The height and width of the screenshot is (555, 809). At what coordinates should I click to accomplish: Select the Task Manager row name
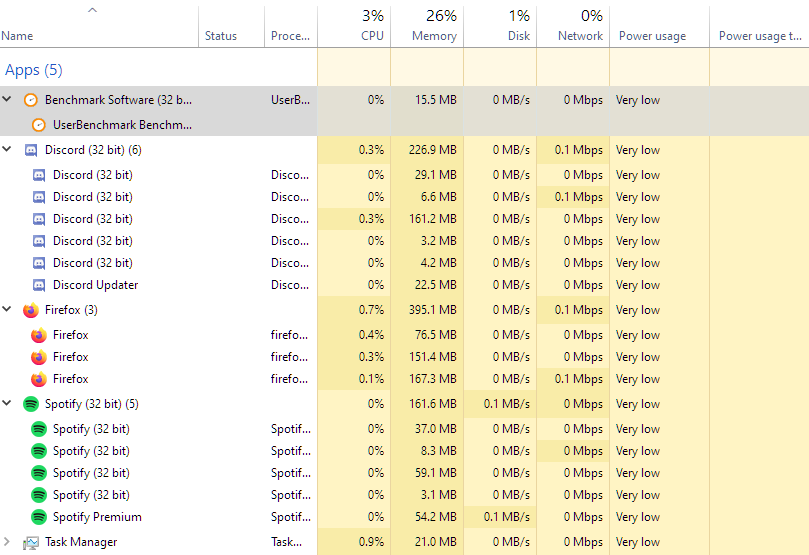(x=81, y=542)
